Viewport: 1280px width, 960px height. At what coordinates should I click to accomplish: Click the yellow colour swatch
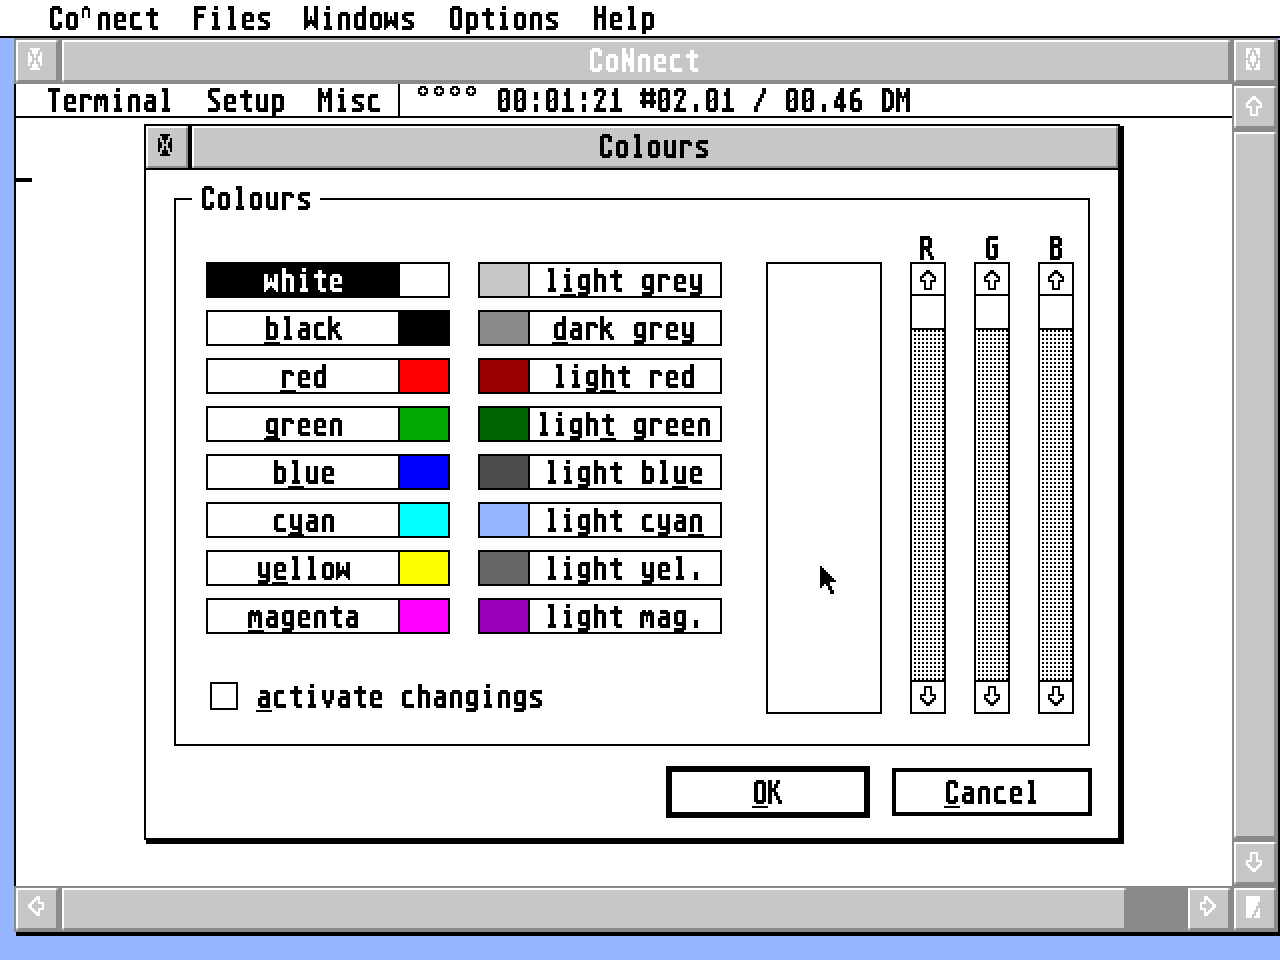tap(424, 568)
